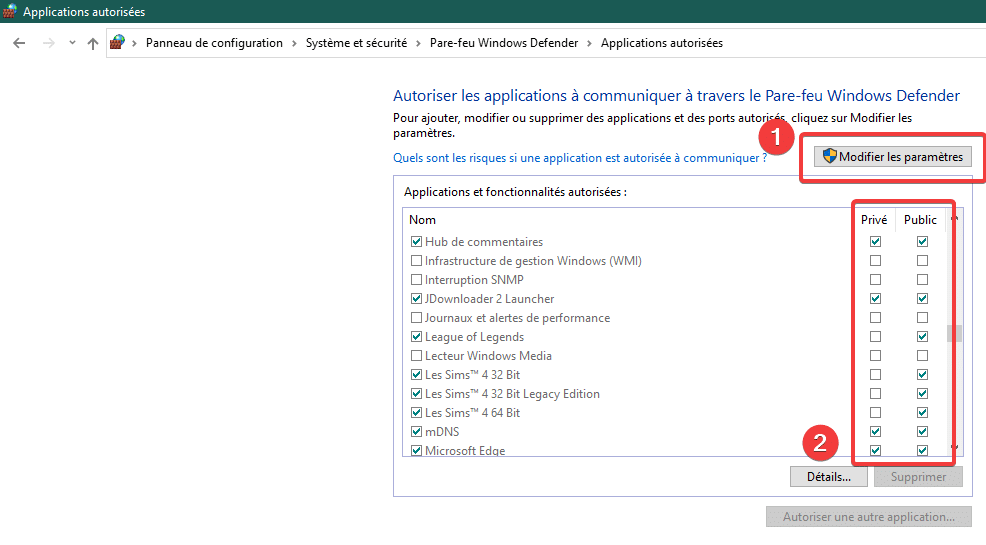Screen dimensions: 986x545
Task: Select the Hub de commentaires row text
Action: pyautogui.click(x=484, y=241)
